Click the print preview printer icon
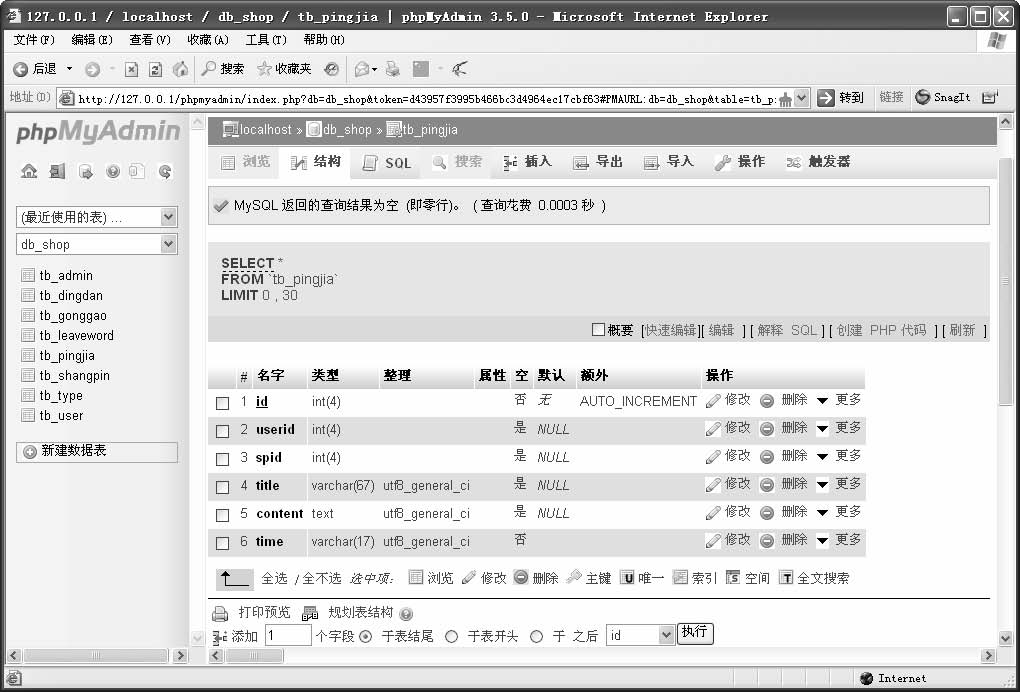Screen dimensions: 1020x692 tap(221, 613)
